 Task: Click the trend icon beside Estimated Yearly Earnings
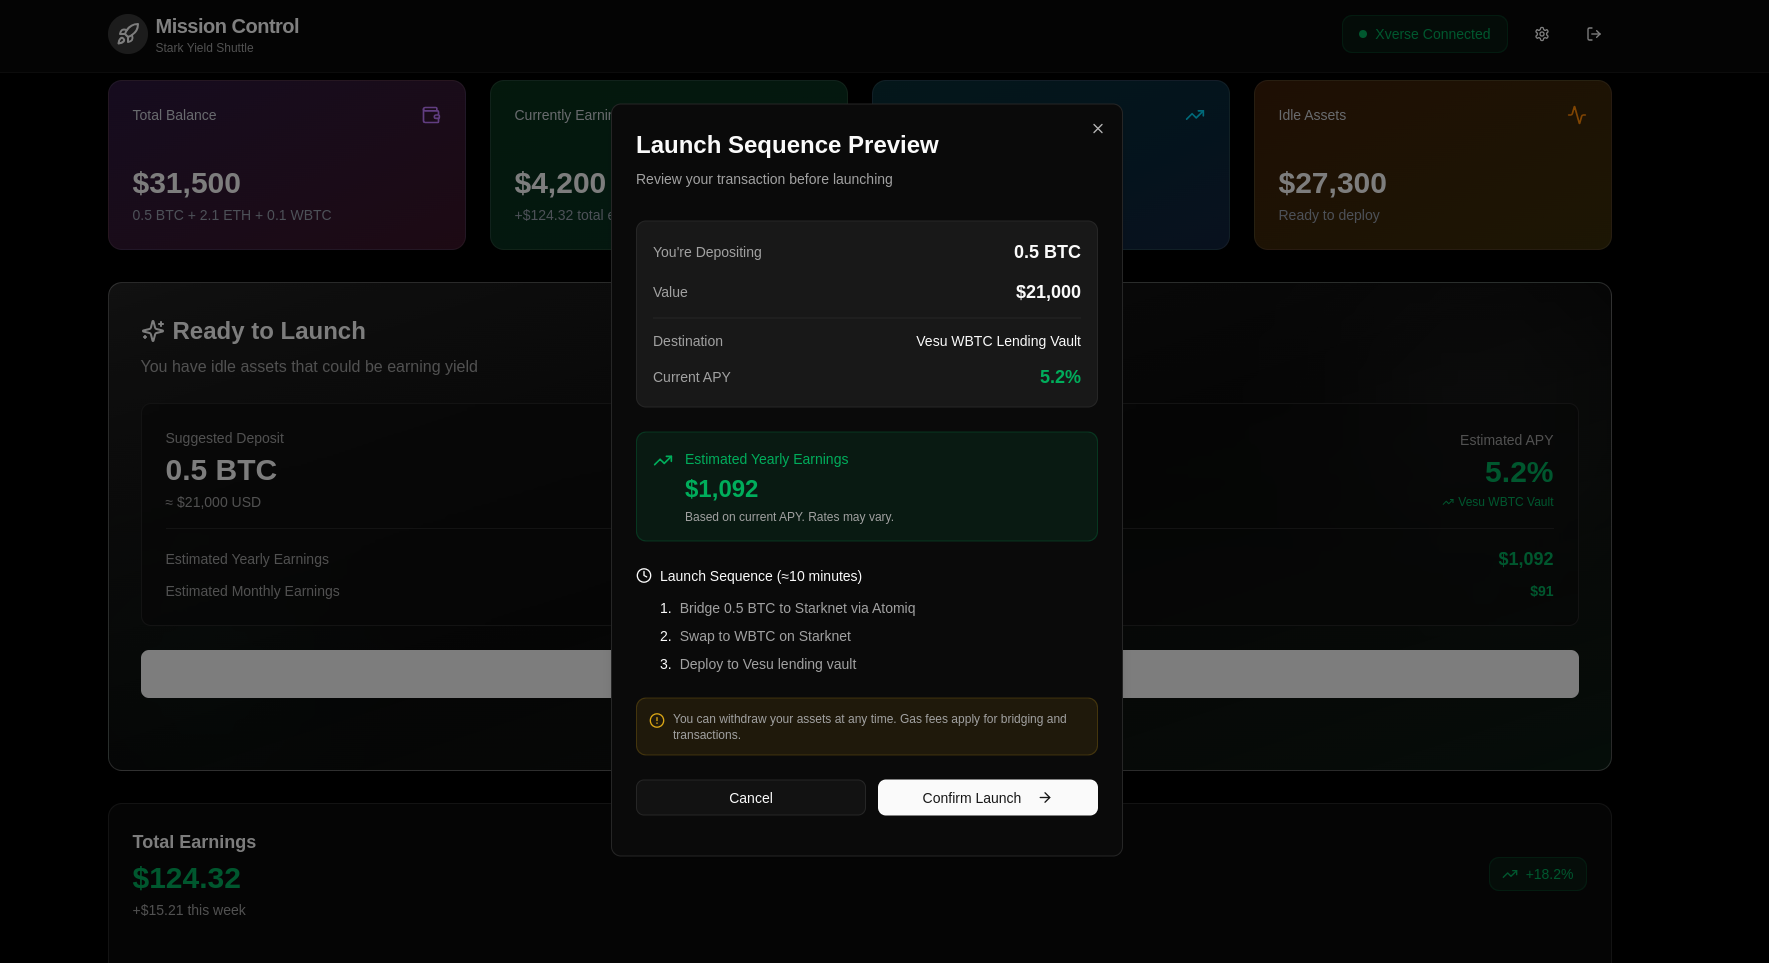coord(663,460)
